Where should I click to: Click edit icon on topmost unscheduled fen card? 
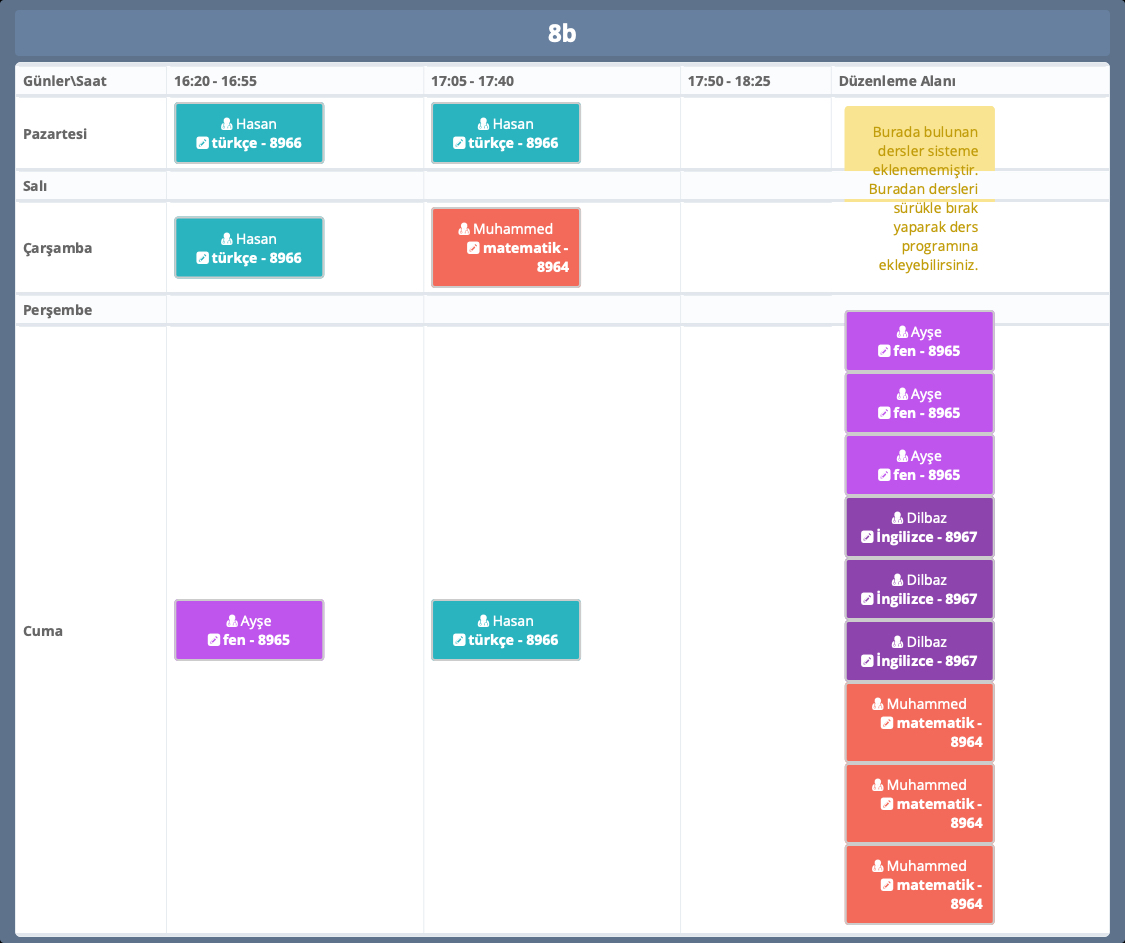click(x=883, y=351)
